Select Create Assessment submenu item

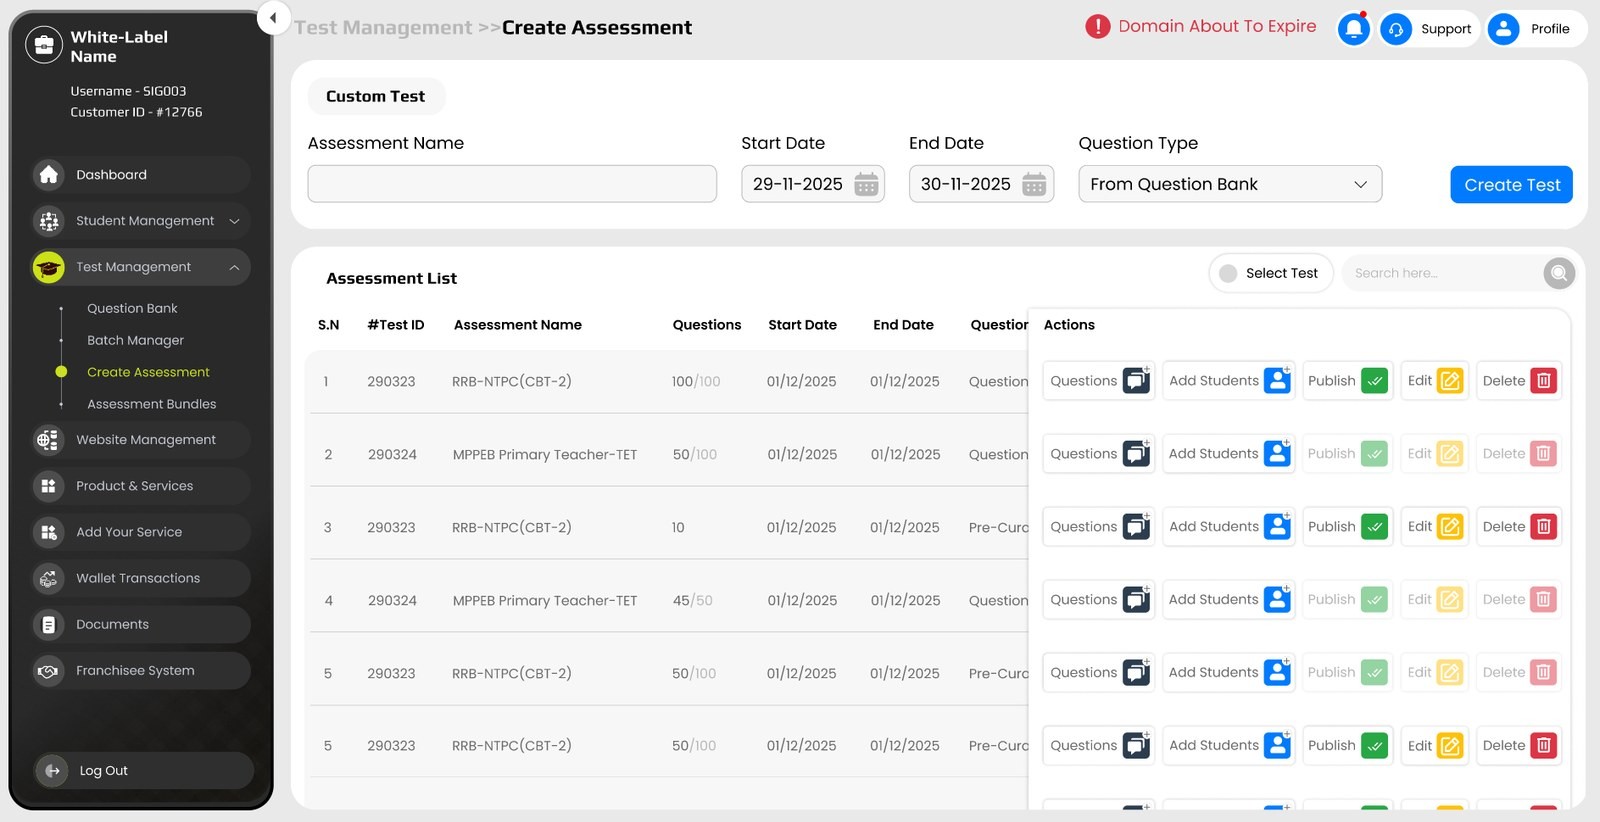[148, 372]
